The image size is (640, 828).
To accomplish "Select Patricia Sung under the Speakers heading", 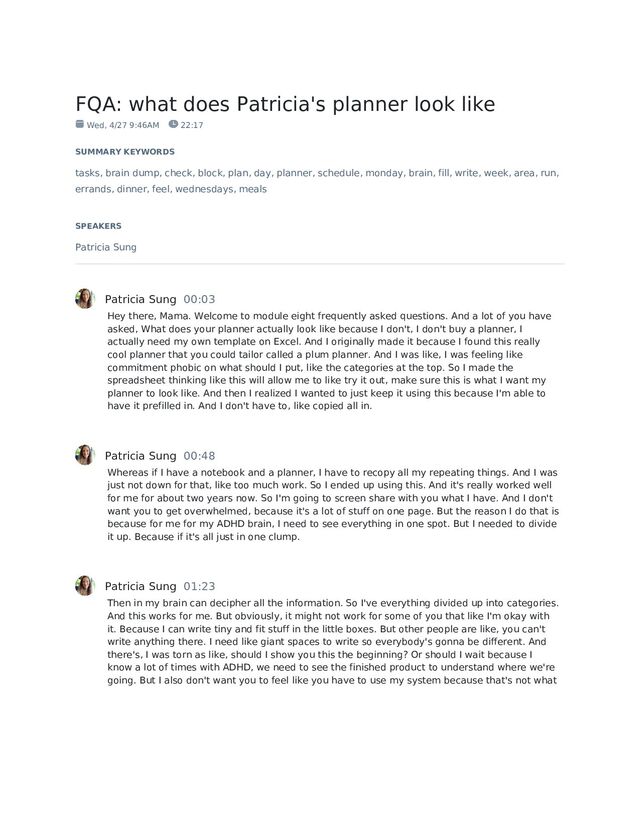I will (x=106, y=246).
